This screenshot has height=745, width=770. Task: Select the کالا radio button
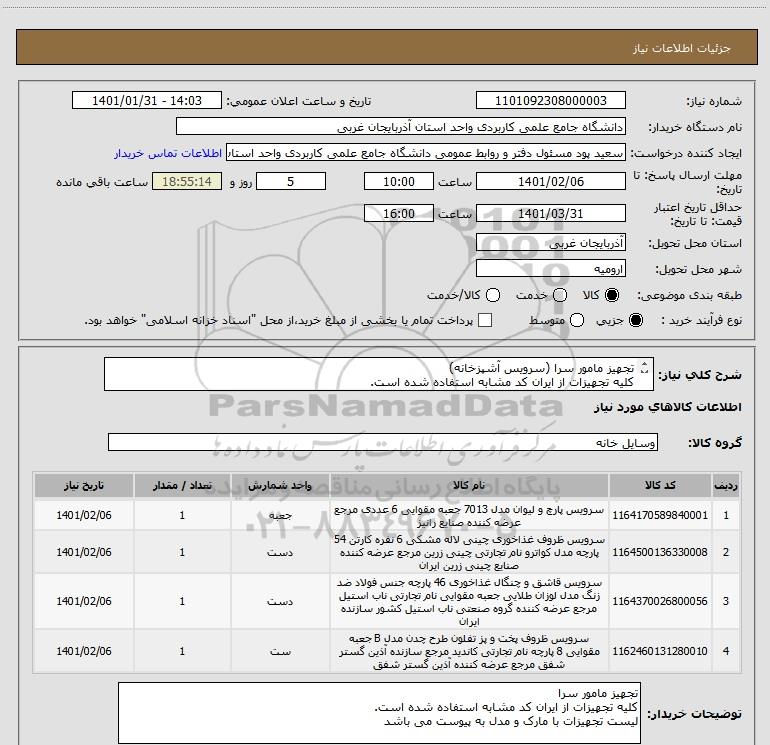point(612,296)
